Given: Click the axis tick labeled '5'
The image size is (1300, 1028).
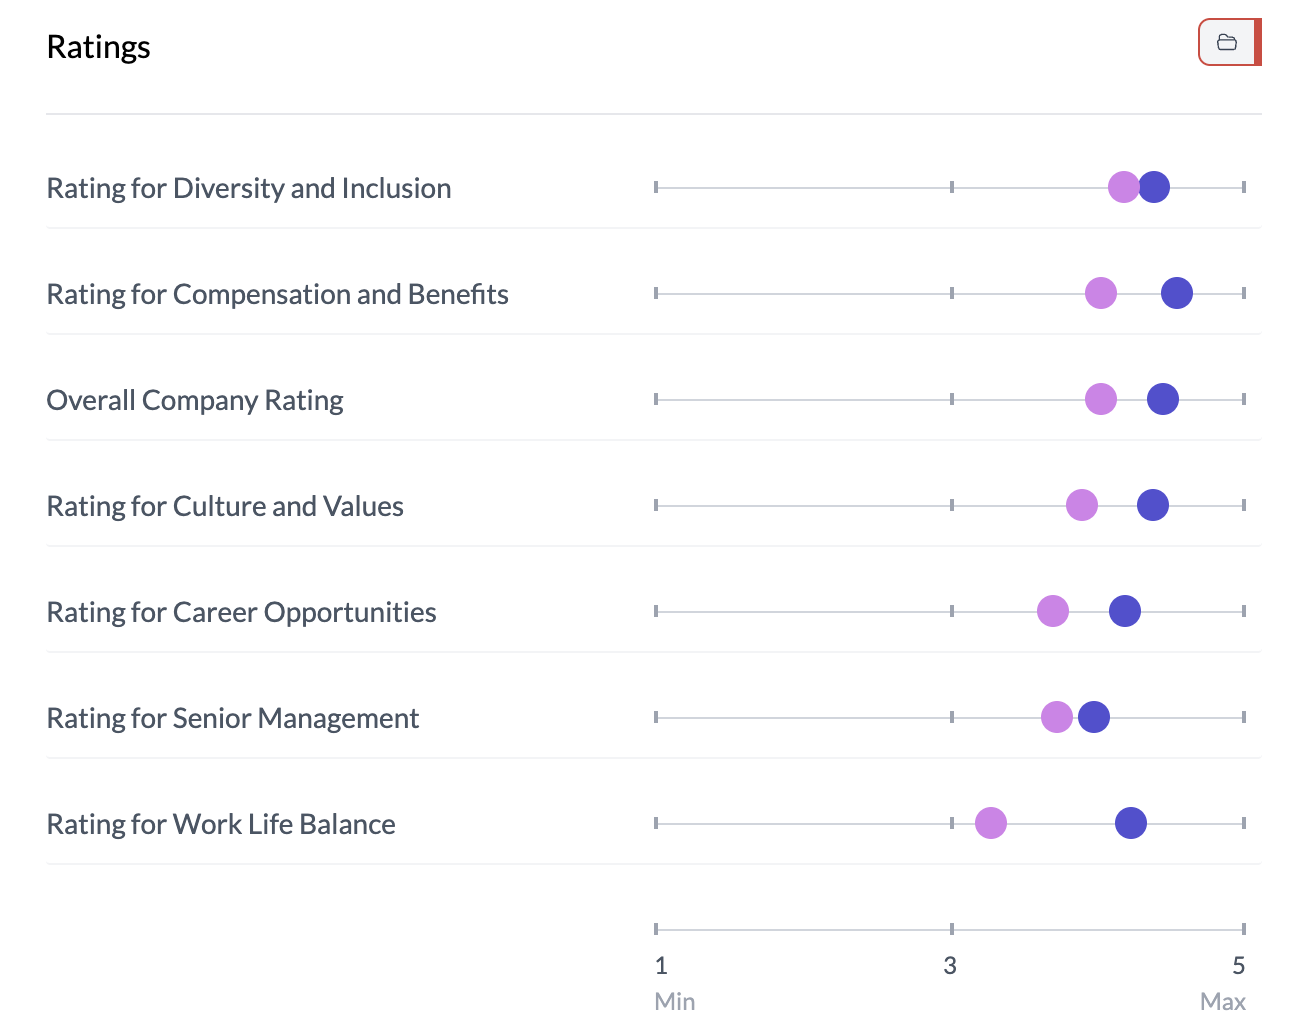Looking at the screenshot, I should [1238, 965].
